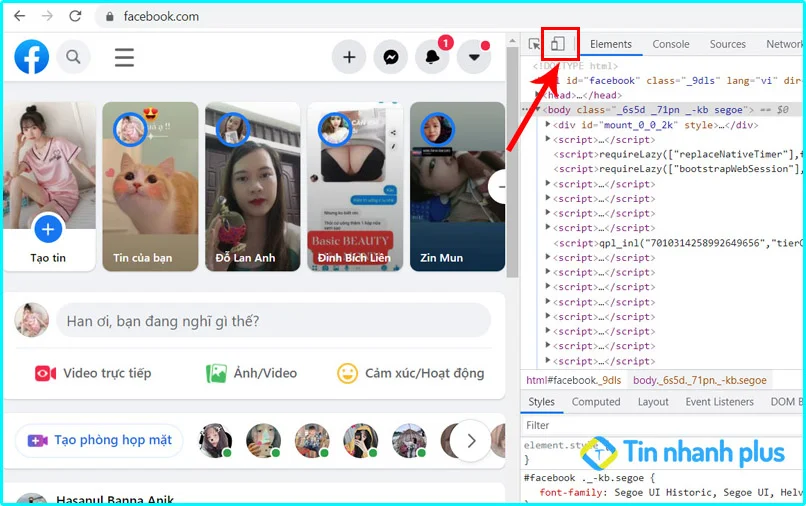
Task: Click body._6s5d breadcrumb
Action: point(700,381)
